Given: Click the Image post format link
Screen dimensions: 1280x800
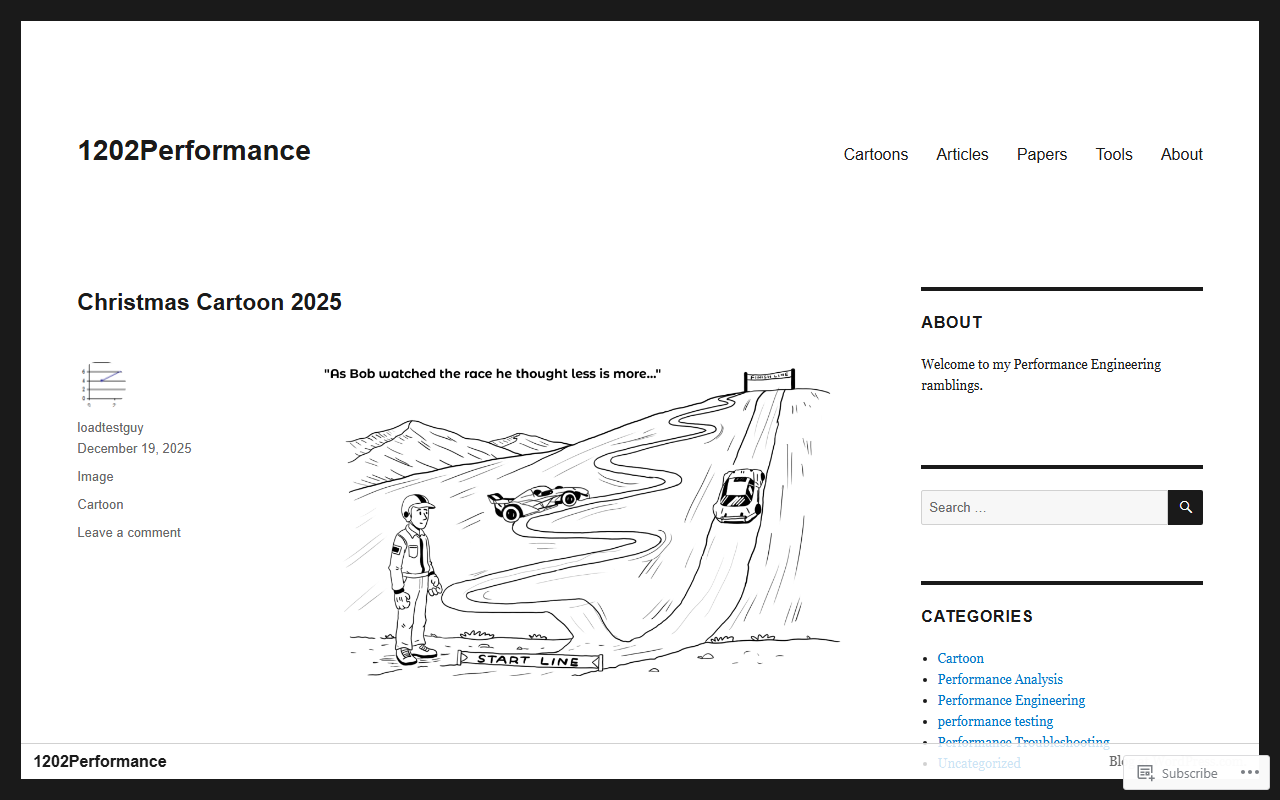Looking at the screenshot, I should [x=95, y=477].
